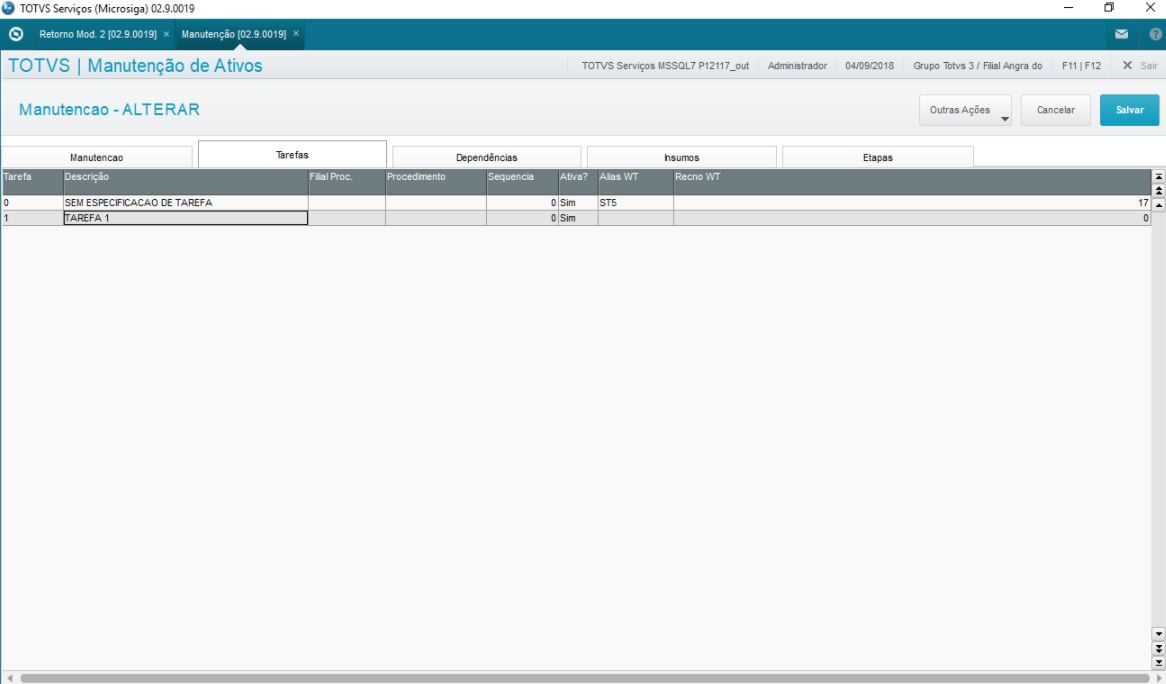Expand the Outras Ações dropdown

pyautogui.click(x=965, y=110)
